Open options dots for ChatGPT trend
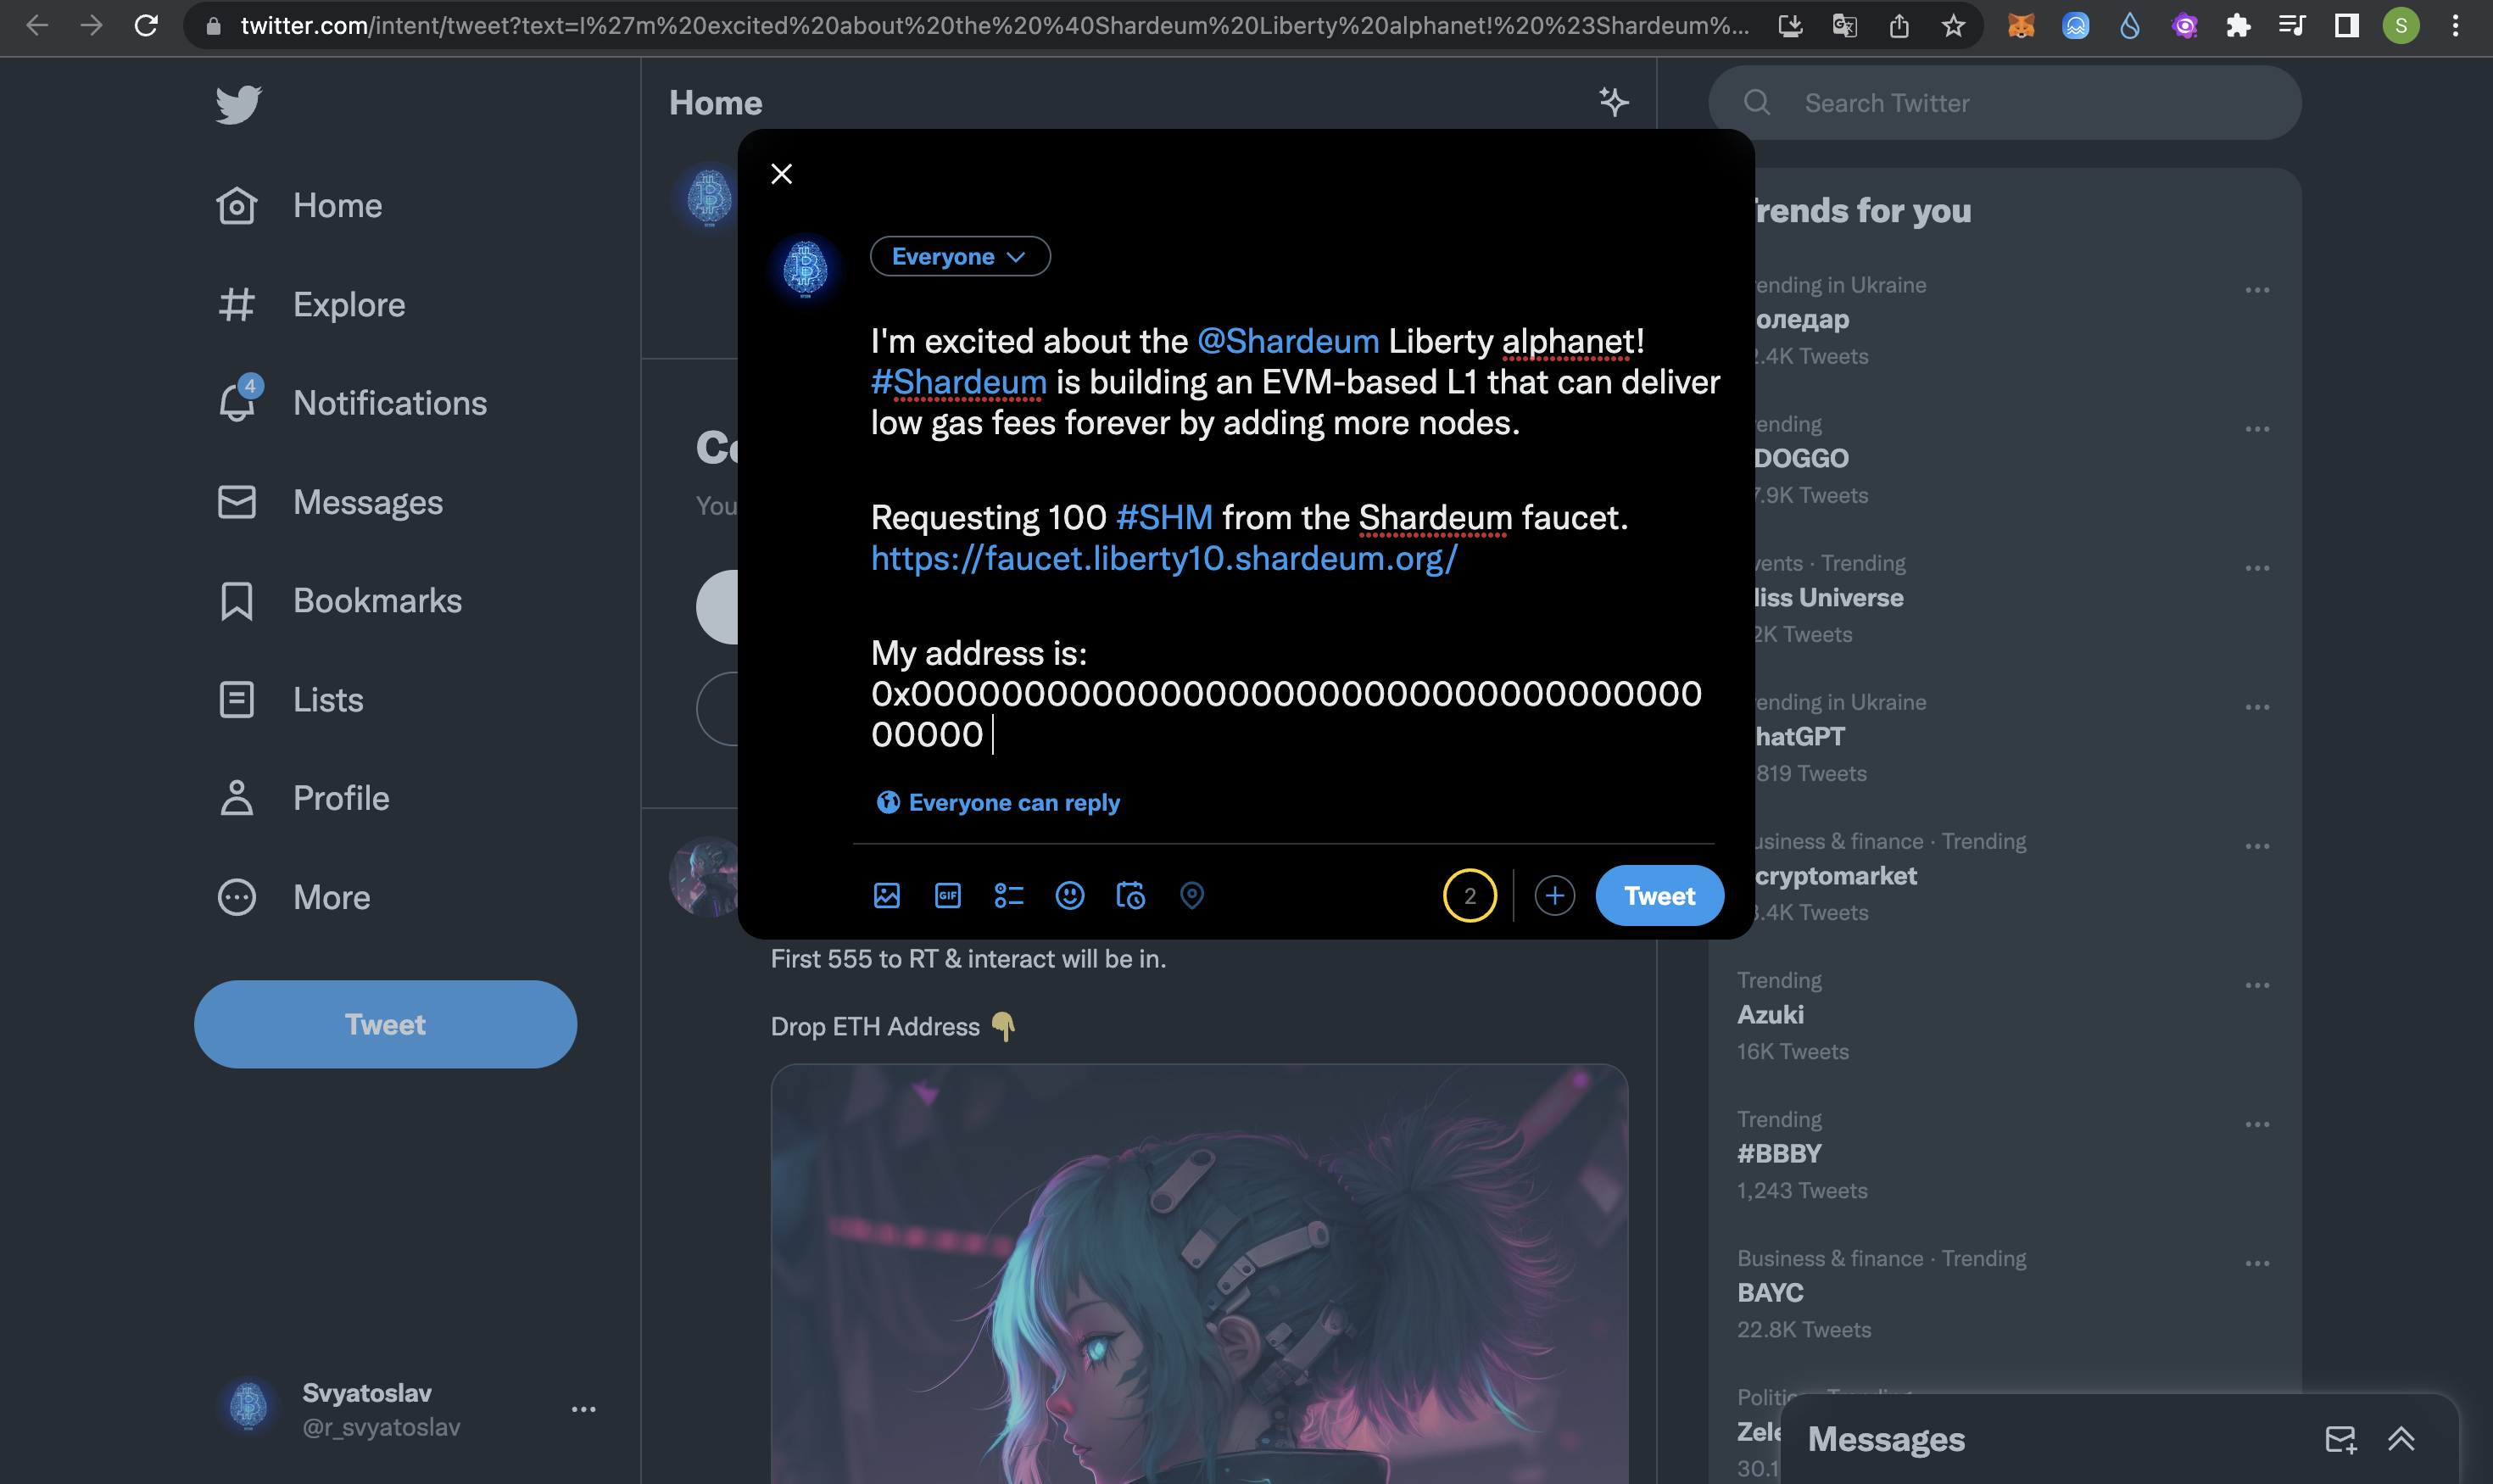The width and height of the screenshot is (2493, 1484). click(x=2257, y=707)
